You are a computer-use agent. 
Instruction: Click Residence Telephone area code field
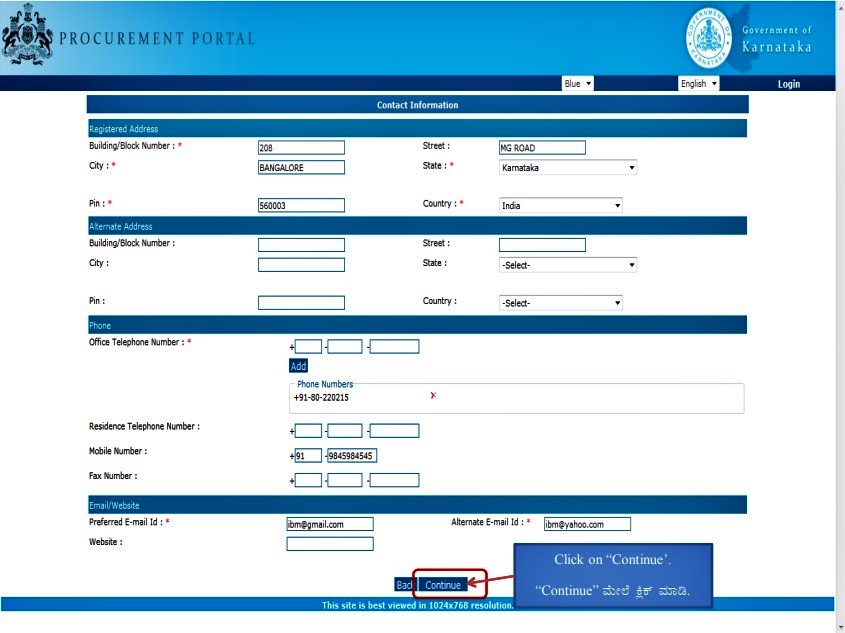point(345,431)
